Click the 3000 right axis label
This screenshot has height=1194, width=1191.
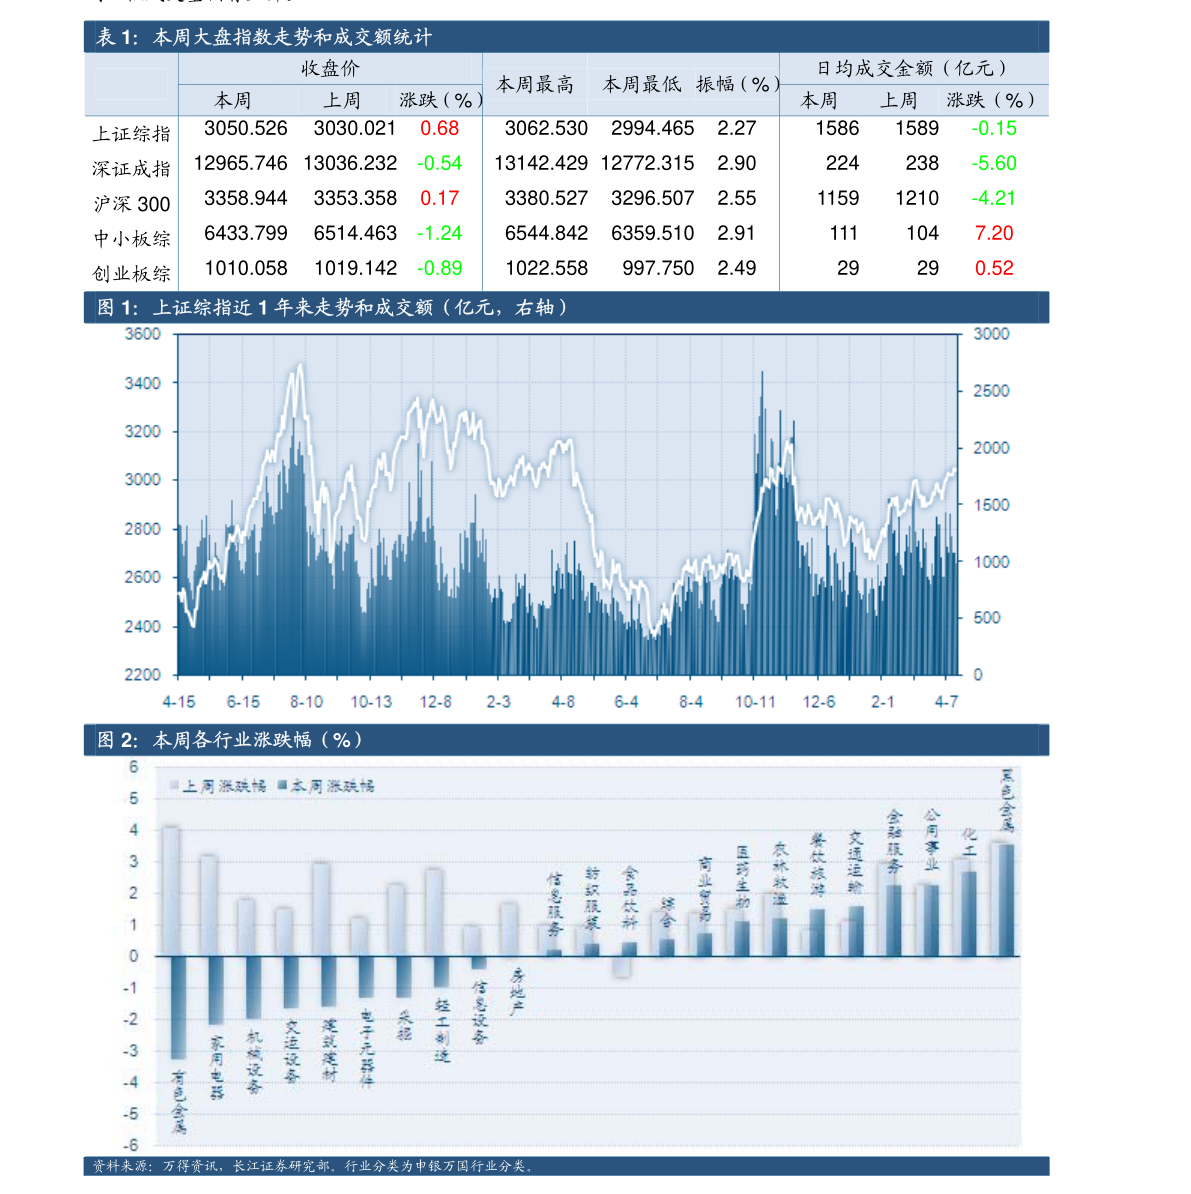(991, 334)
